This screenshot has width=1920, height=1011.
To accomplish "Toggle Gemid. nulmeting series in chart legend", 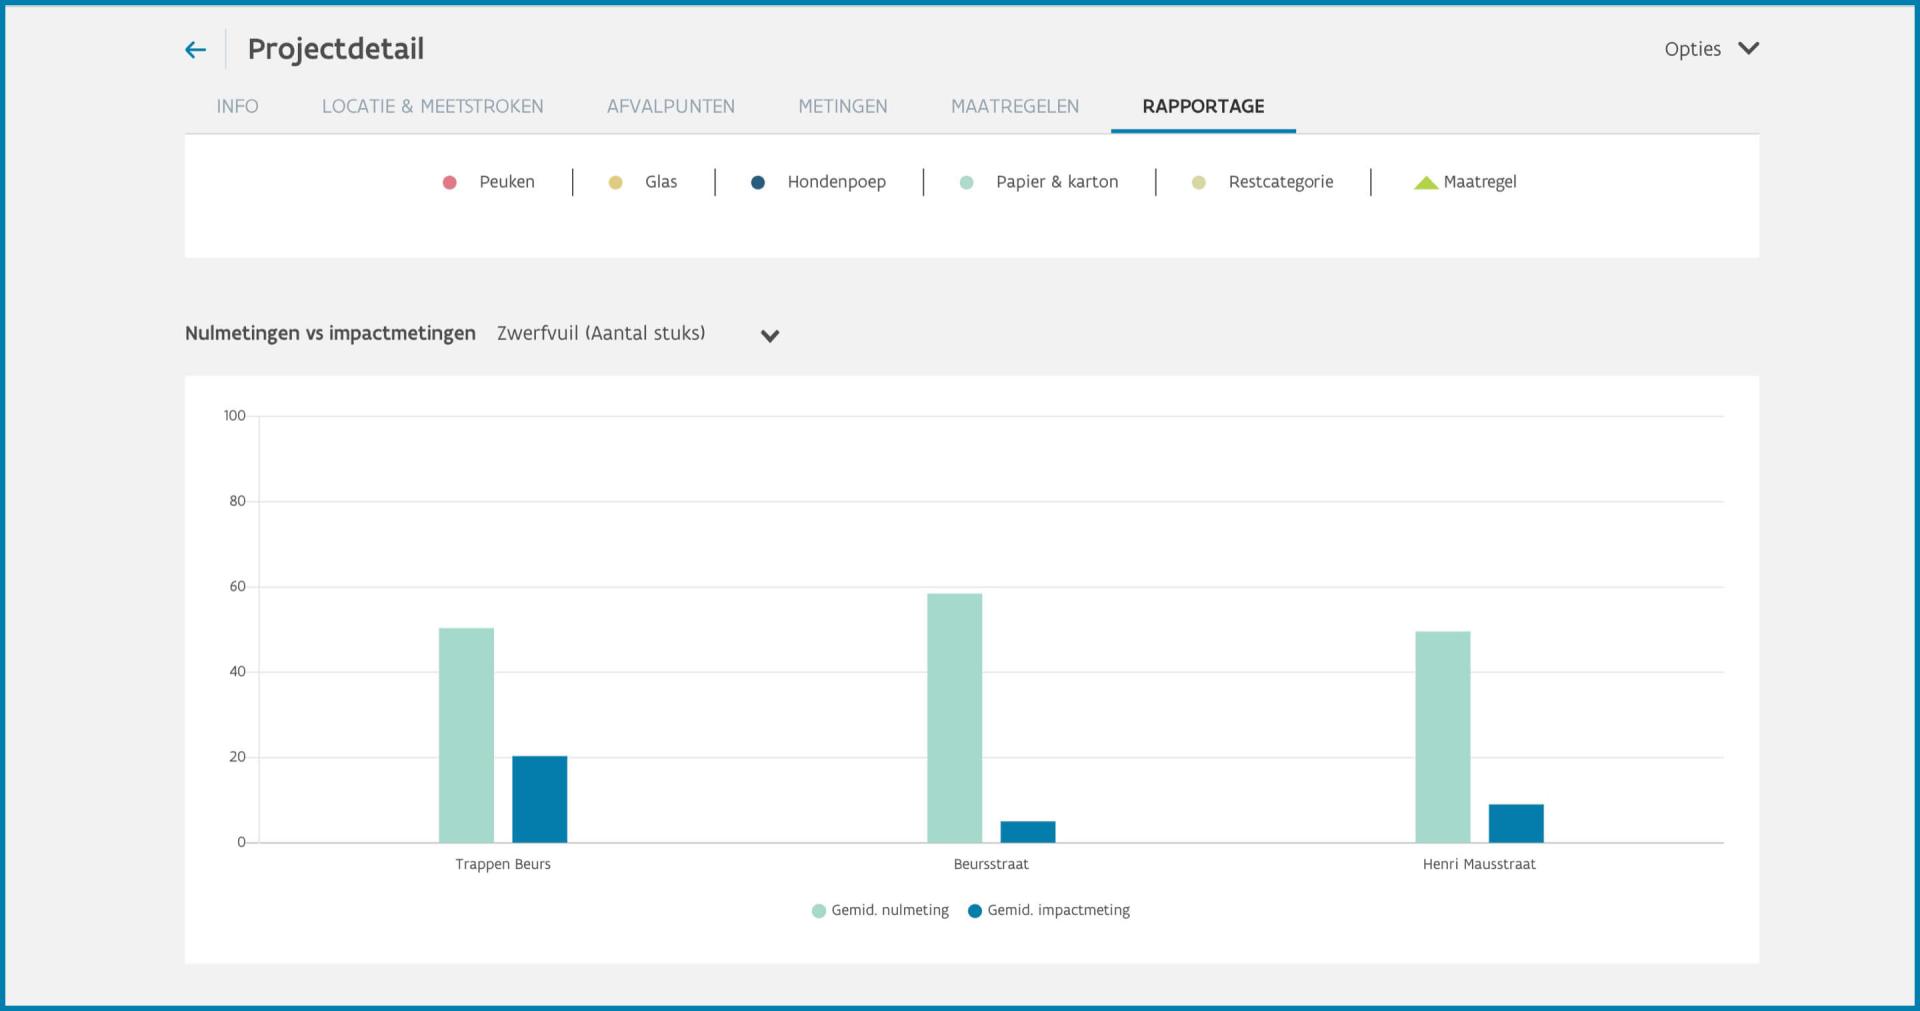I will coord(880,910).
